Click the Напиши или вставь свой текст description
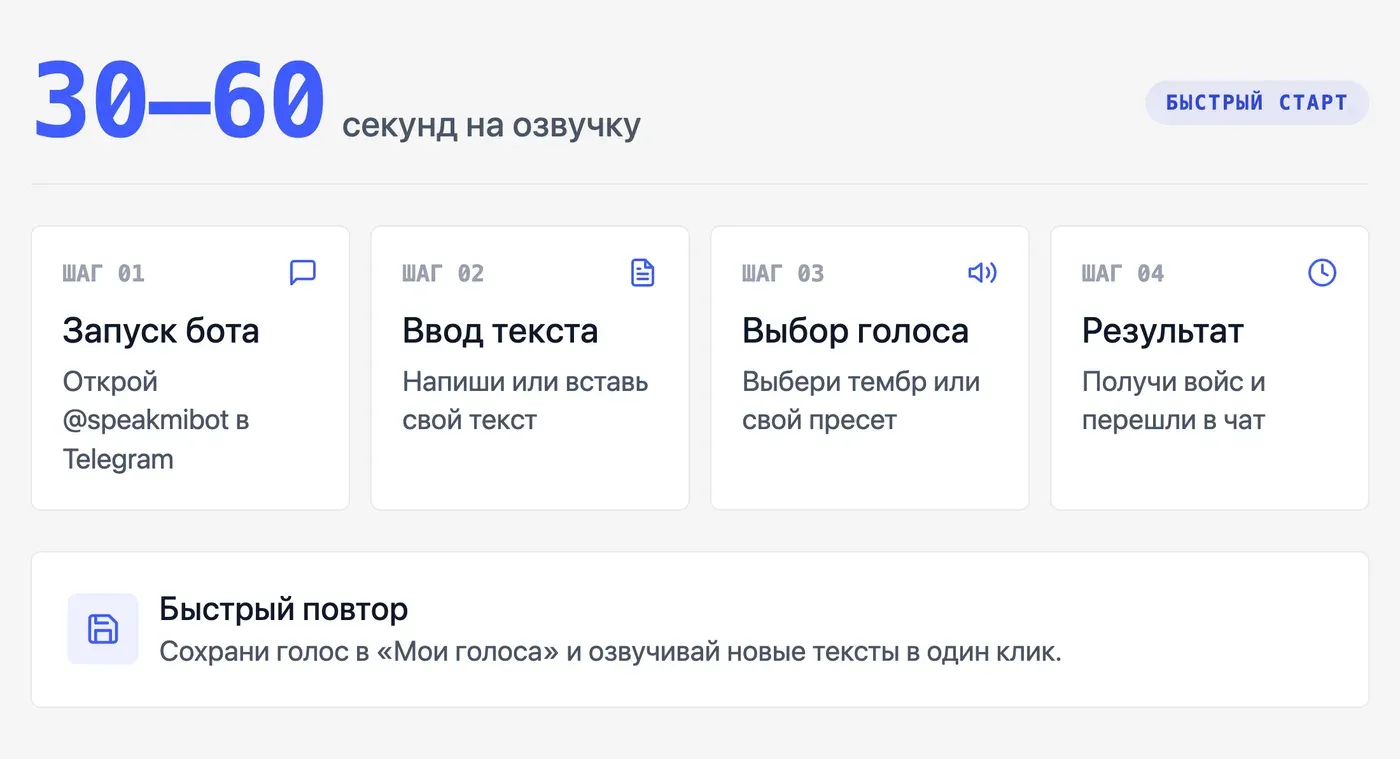This screenshot has width=1400, height=759. tap(525, 401)
